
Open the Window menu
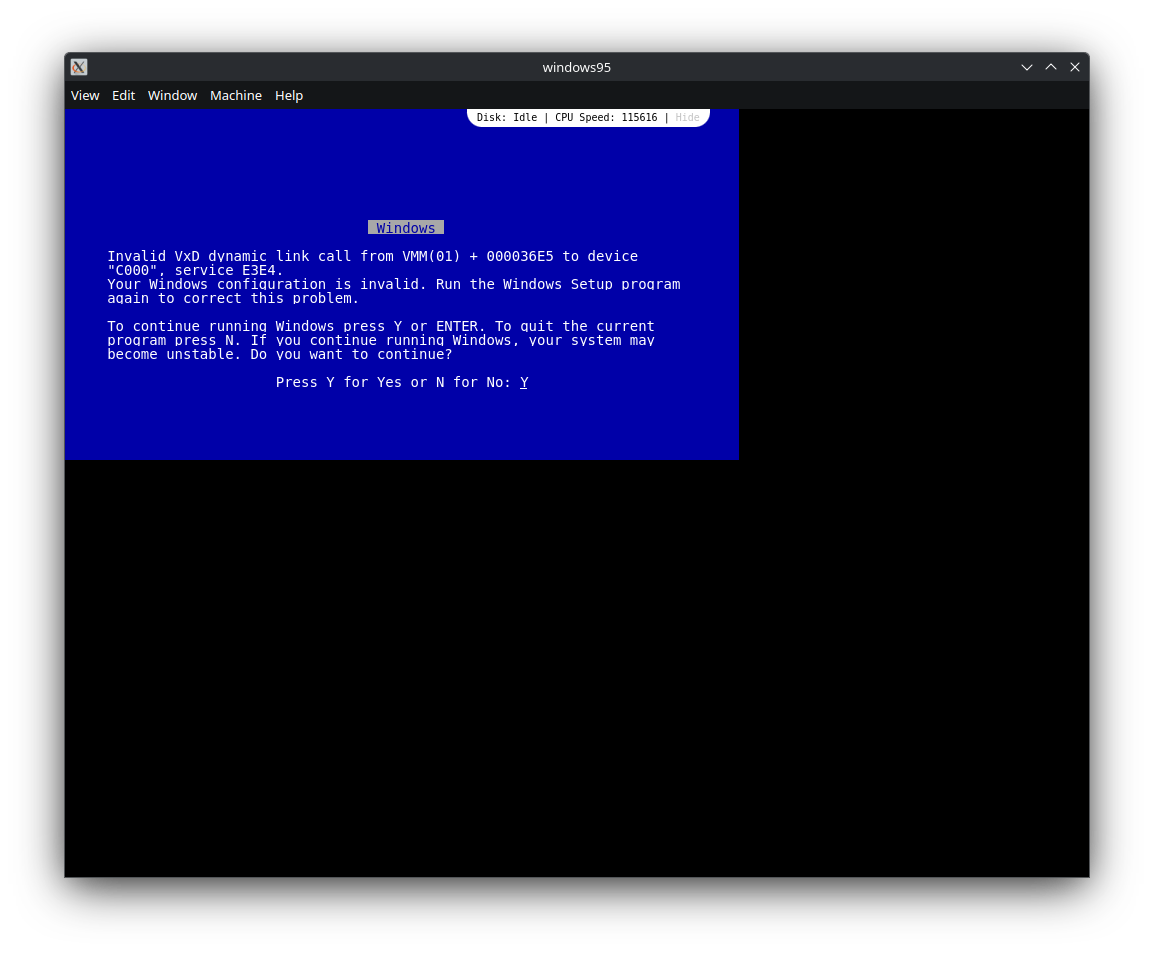[x=172, y=96]
